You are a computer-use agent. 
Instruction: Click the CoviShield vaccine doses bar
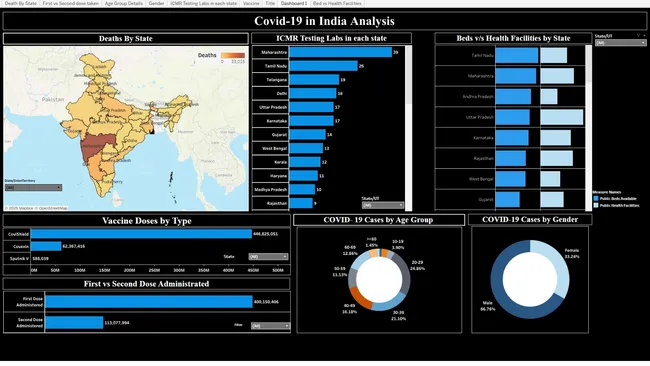pyautogui.click(x=141, y=234)
